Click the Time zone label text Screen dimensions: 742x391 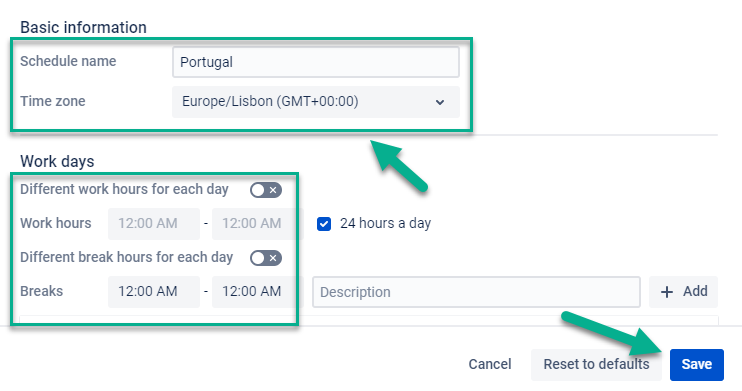[x=53, y=101]
